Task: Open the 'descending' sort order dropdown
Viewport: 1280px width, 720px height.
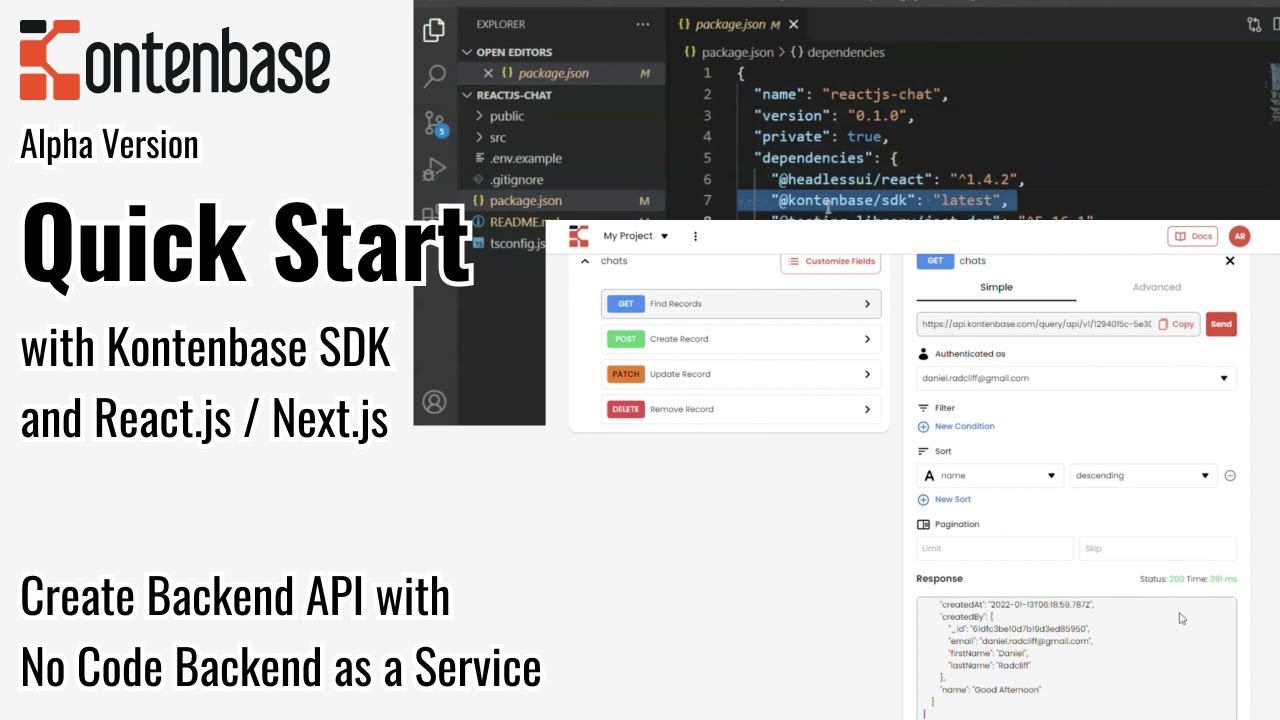Action: tap(1143, 476)
